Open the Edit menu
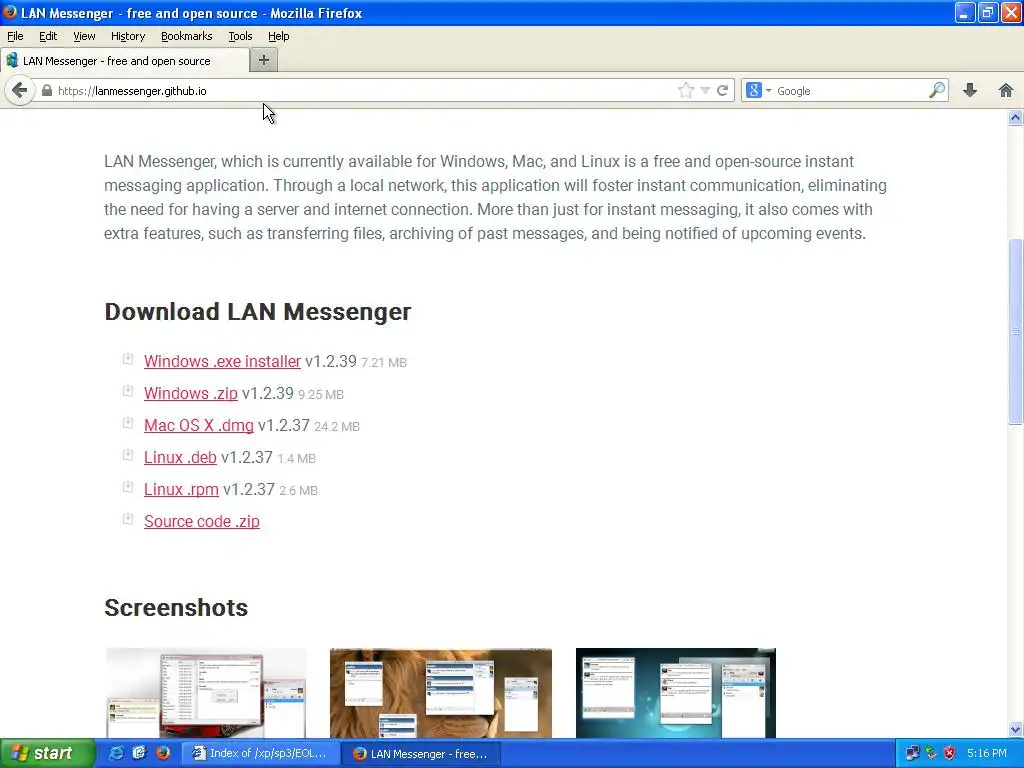Screen dimensions: 1024x768 tap(48, 36)
